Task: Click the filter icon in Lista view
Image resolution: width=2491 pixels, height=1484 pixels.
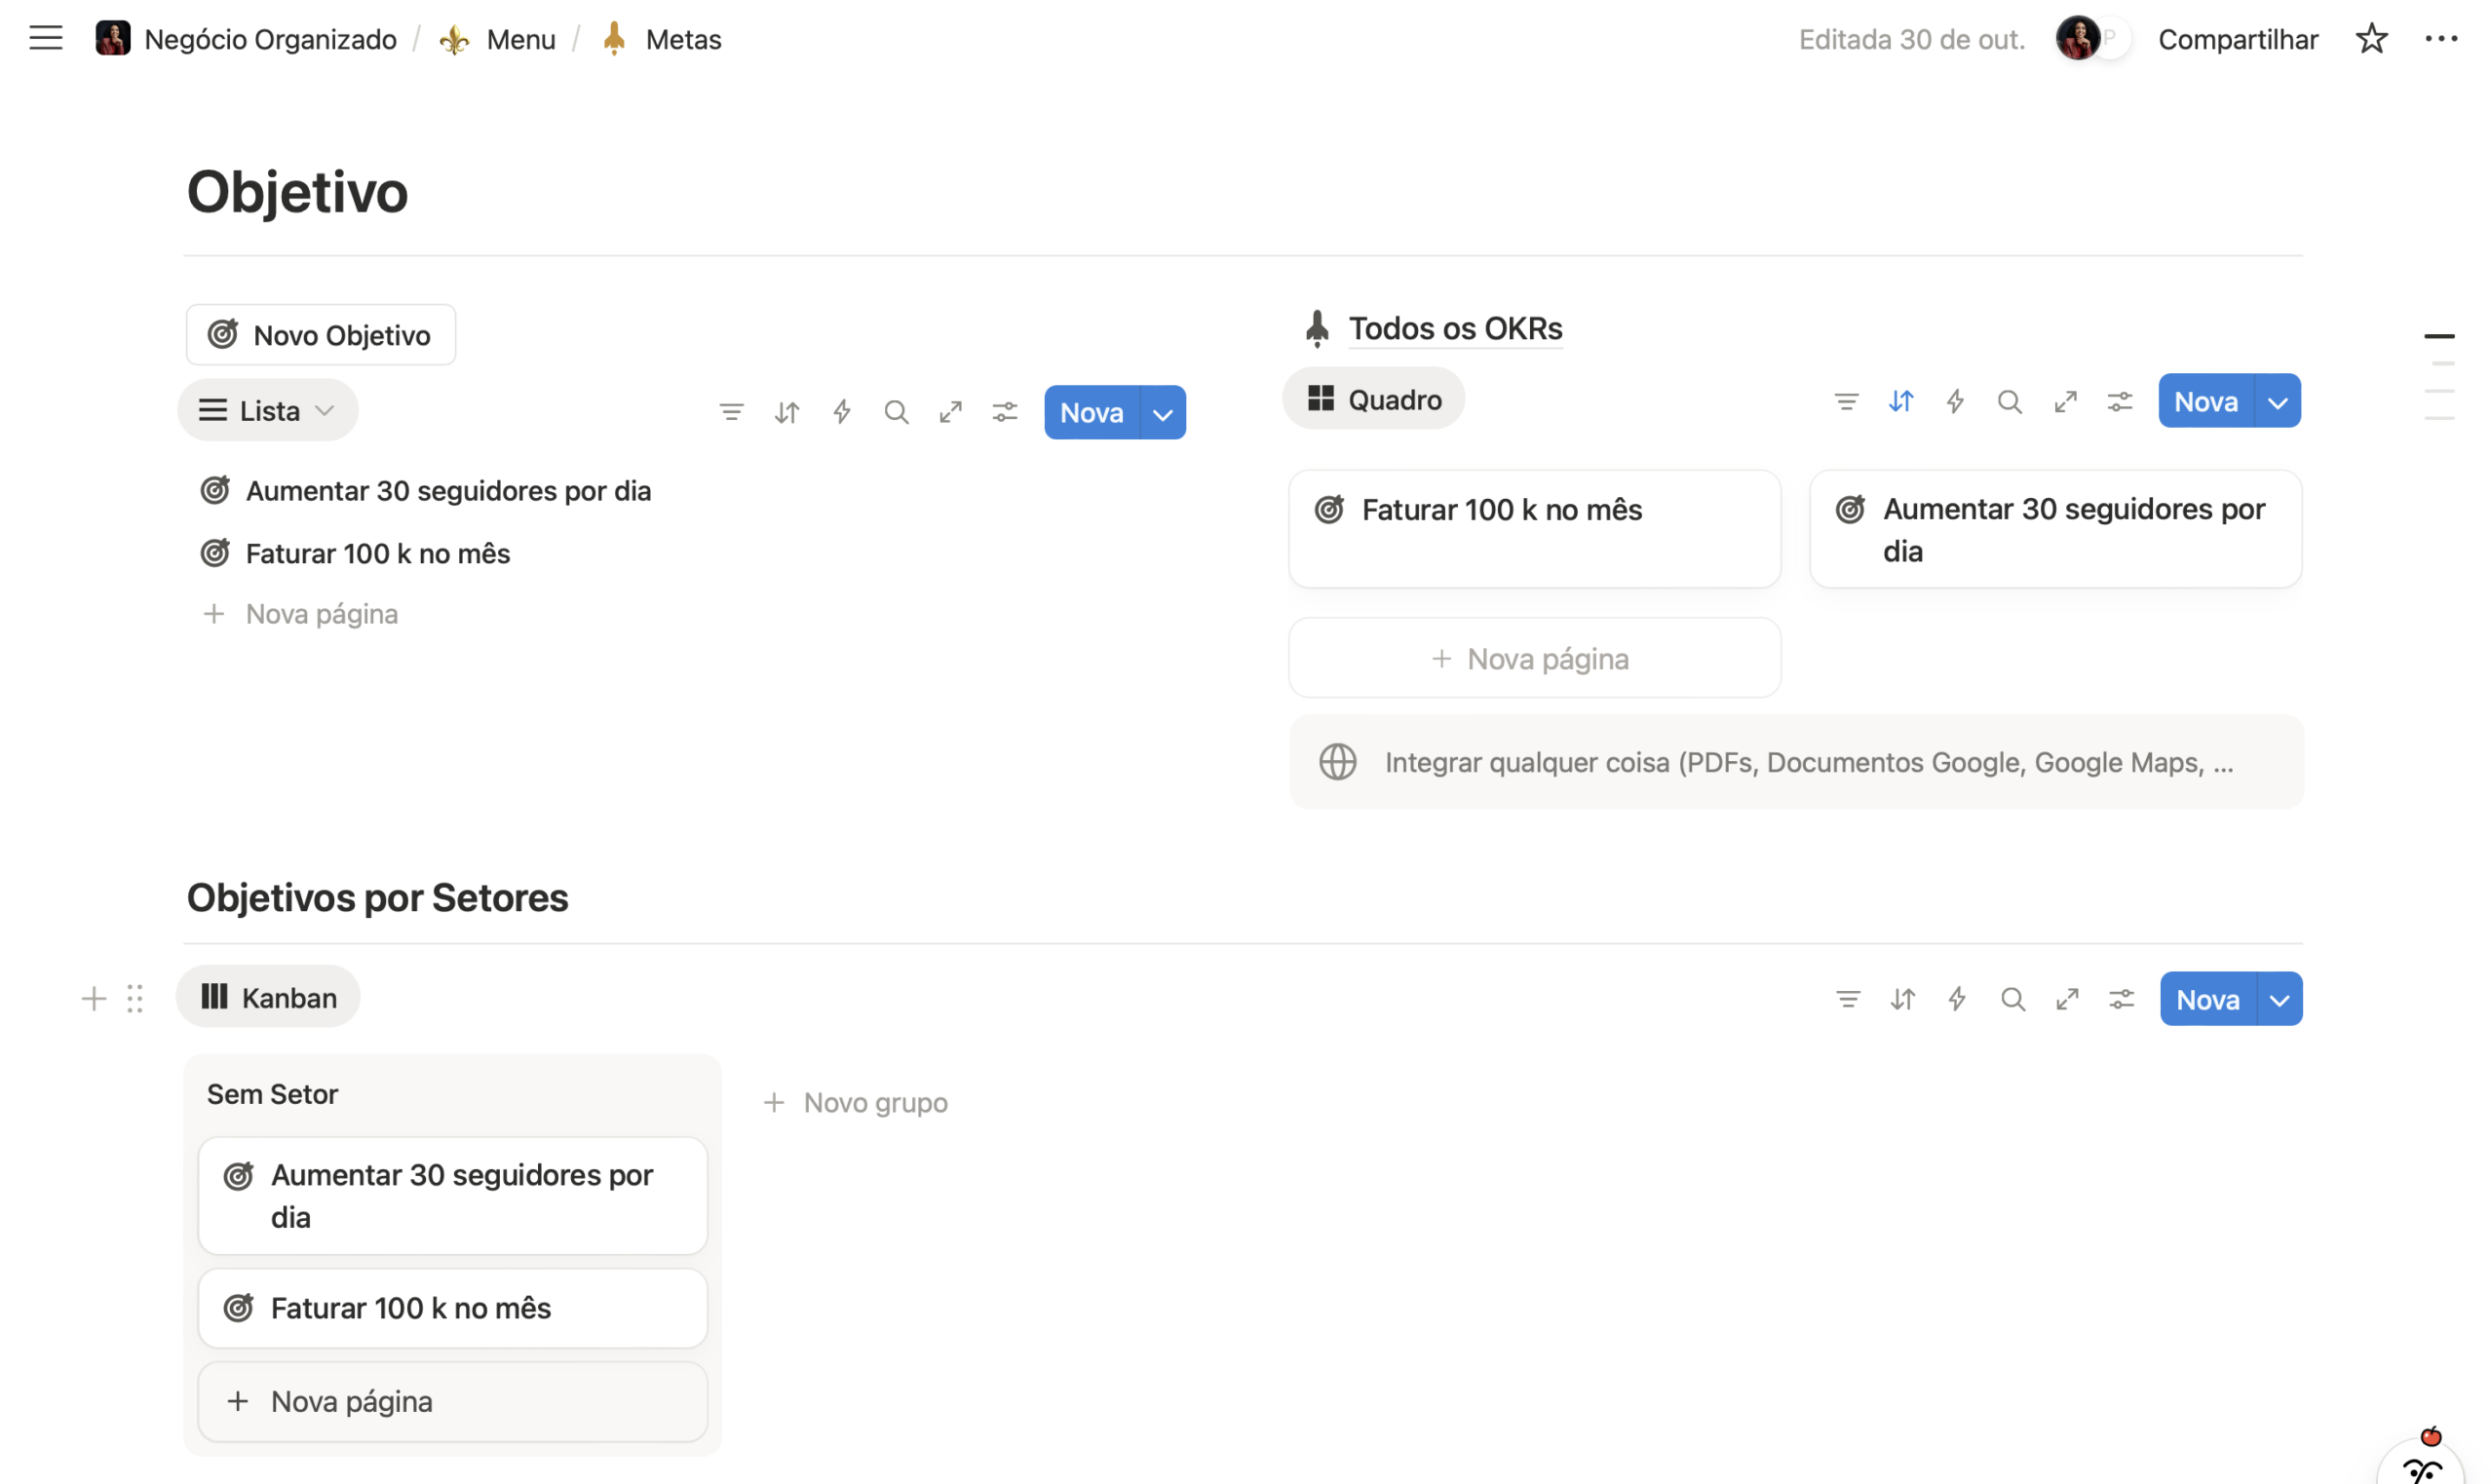Action: click(x=731, y=412)
